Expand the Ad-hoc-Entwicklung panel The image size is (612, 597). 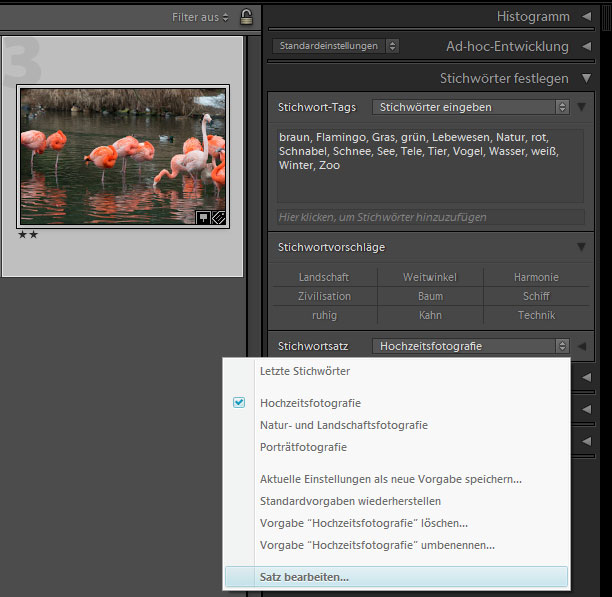(586, 46)
